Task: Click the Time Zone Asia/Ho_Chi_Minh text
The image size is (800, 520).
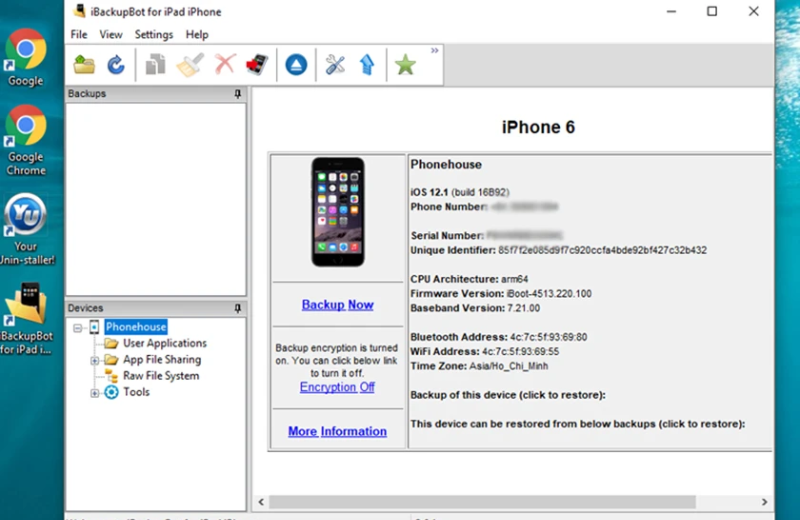Action: pyautogui.click(x=479, y=366)
